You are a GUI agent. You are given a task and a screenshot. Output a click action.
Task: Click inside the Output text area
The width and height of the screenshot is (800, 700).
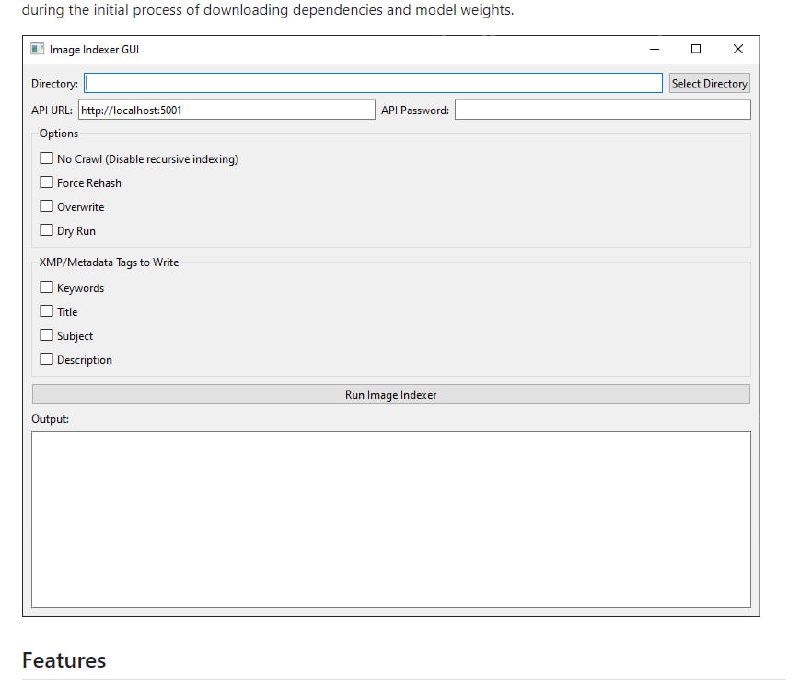390,518
